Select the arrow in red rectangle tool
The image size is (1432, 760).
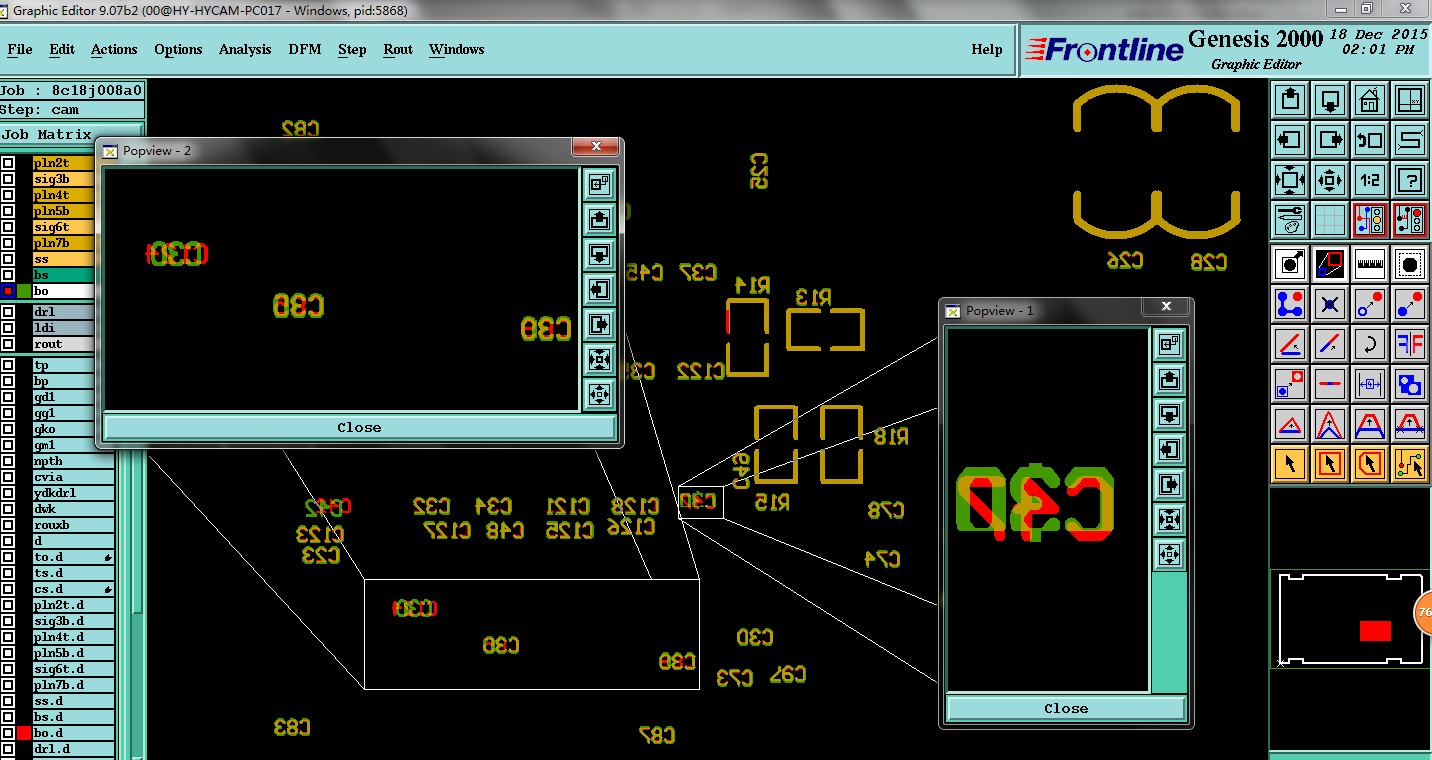[x=1330, y=464]
